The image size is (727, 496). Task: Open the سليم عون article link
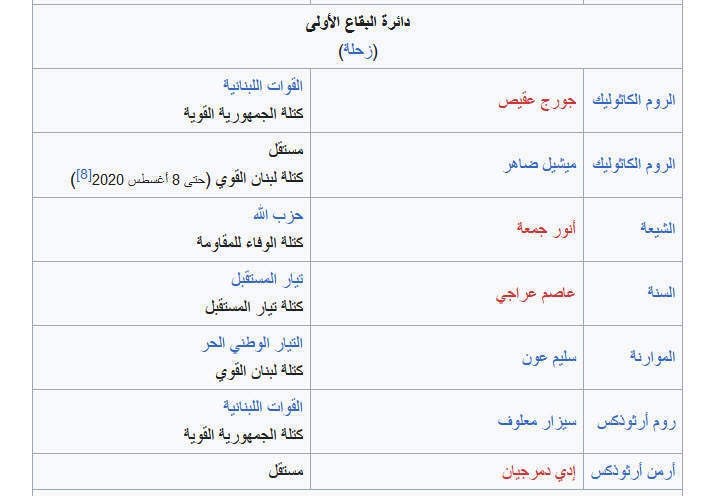tap(549, 357)
